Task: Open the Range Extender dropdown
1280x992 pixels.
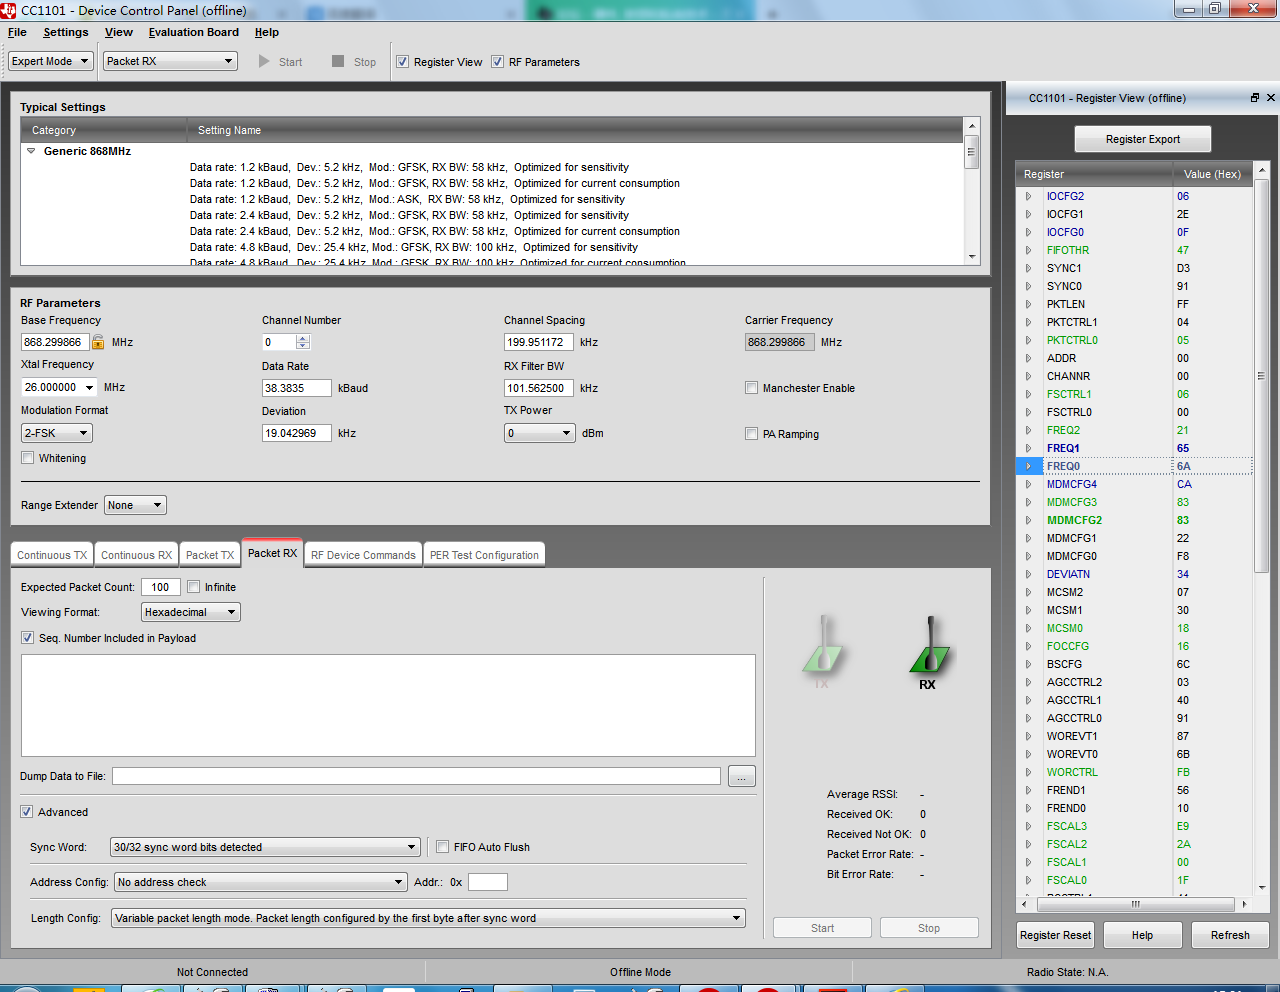Action: click(x=135, y=505)
